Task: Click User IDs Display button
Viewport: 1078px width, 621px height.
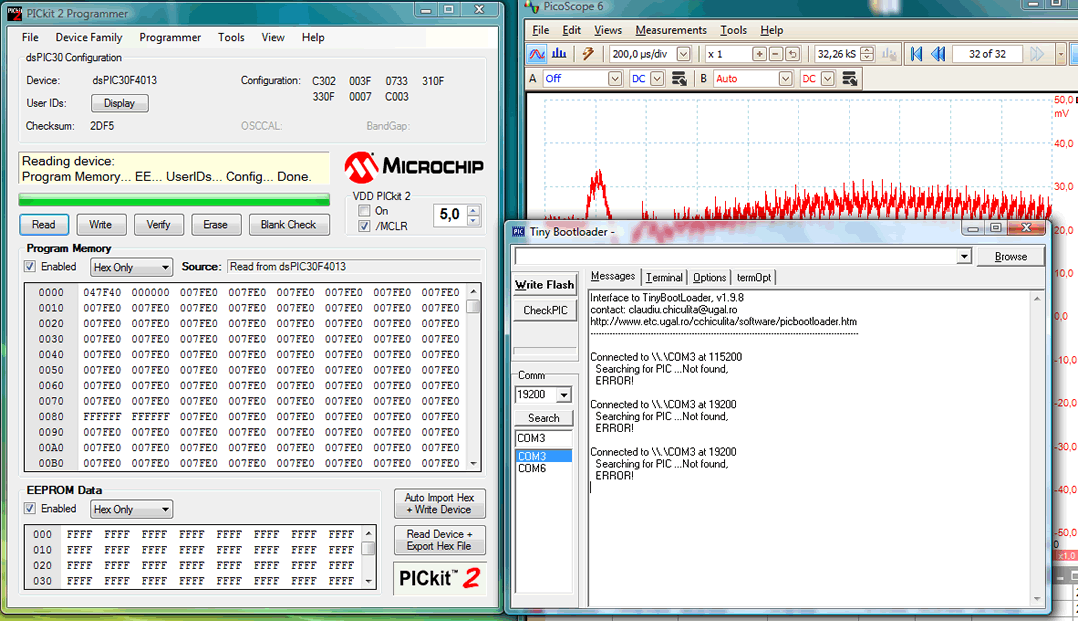Action: 120,103
